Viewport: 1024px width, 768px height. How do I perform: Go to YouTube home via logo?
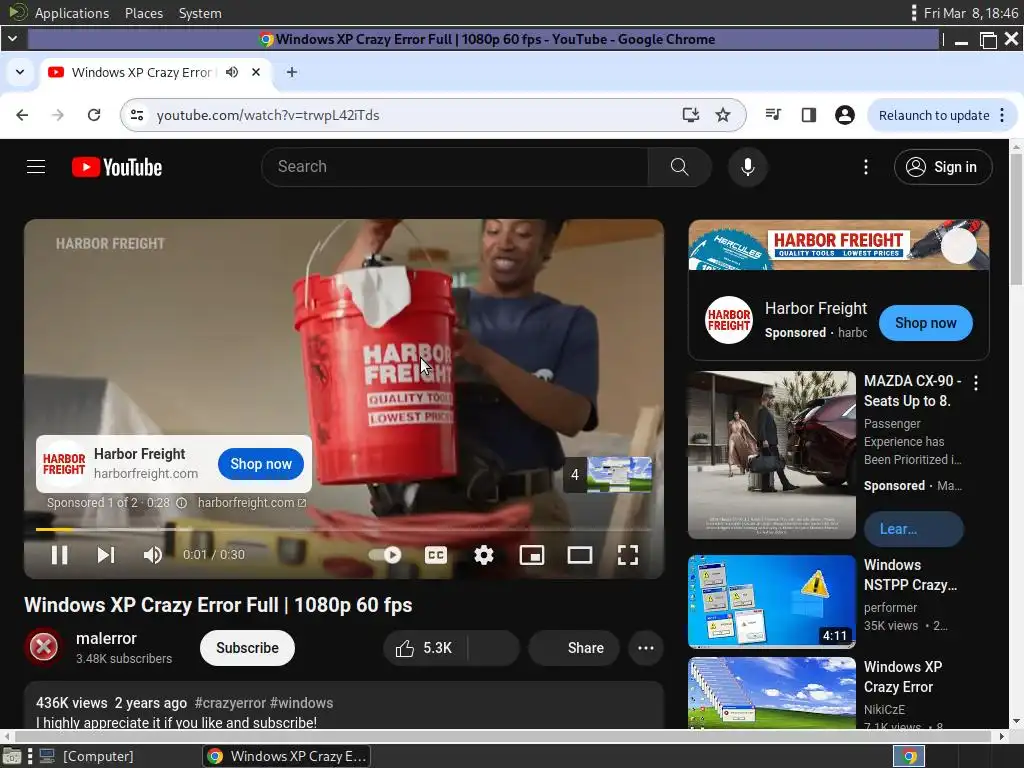click(117, 167)
